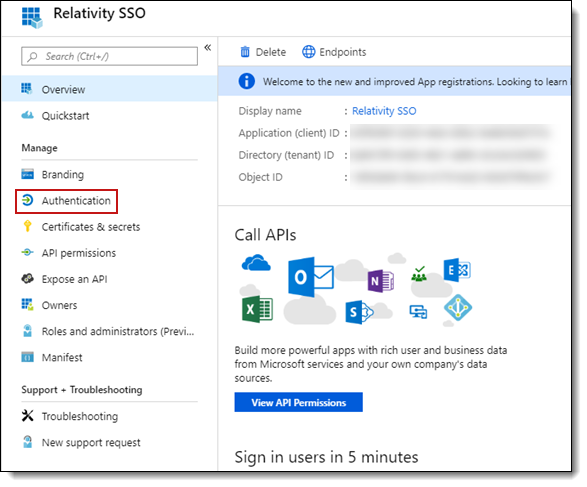
Task: Go to Certificates & secrets
Action: [x=109, y=227]
